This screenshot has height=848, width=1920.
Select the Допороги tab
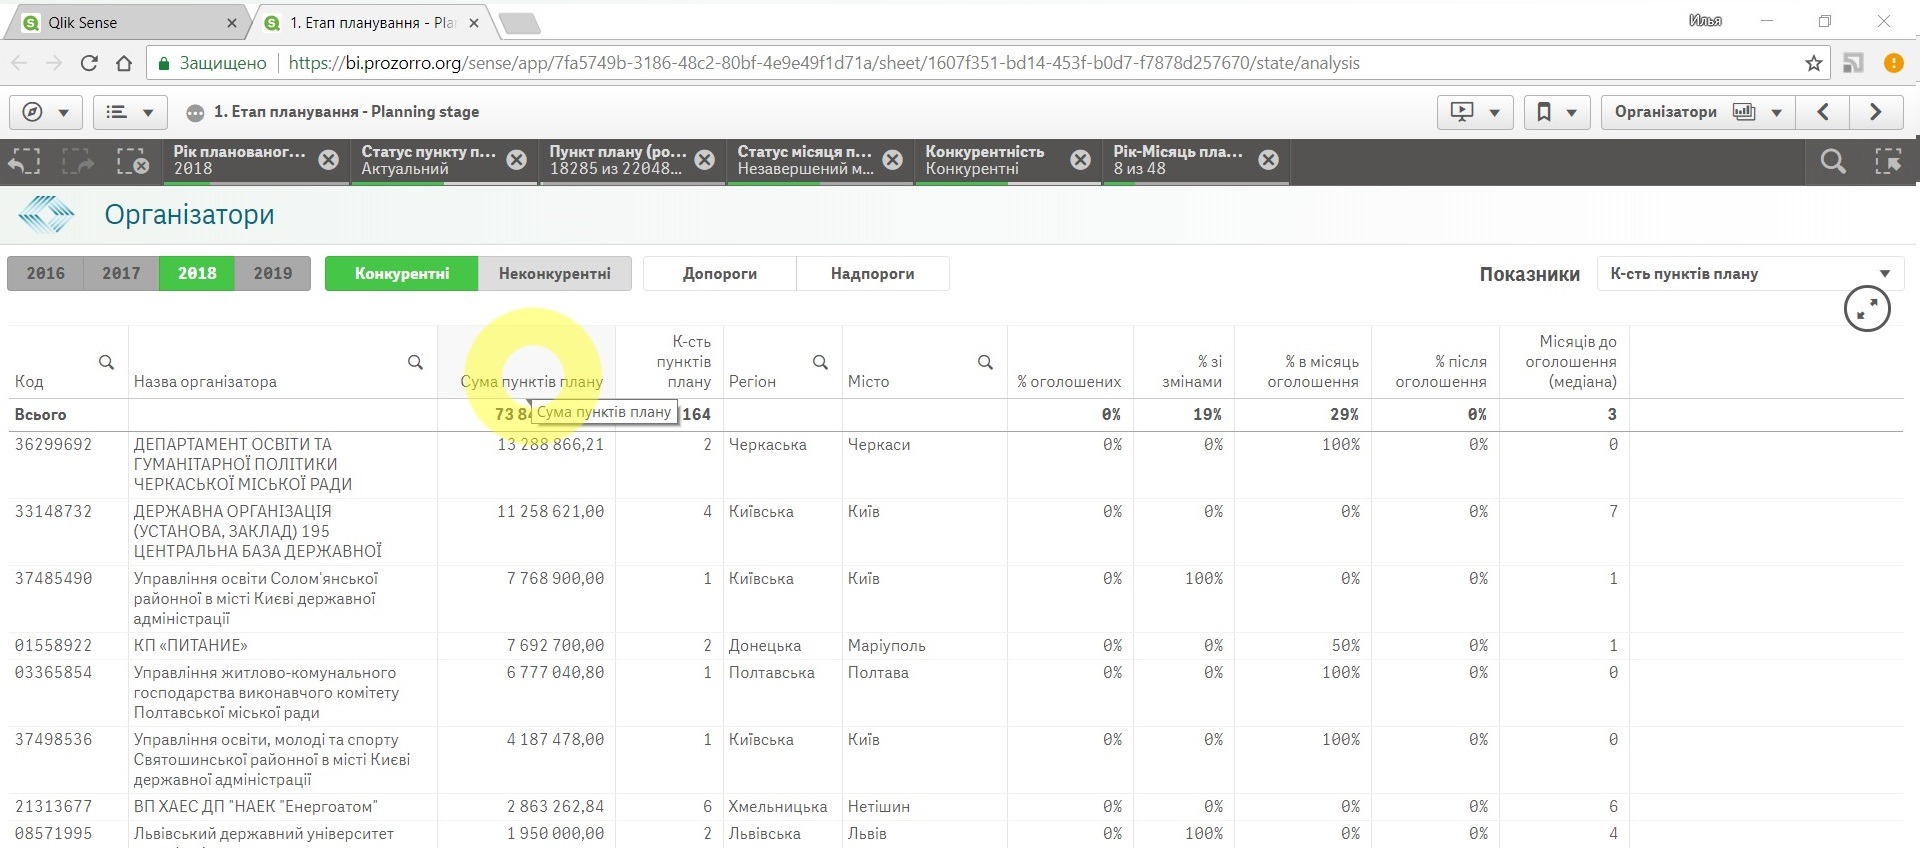pyautogui.click(x=719, y=273)
